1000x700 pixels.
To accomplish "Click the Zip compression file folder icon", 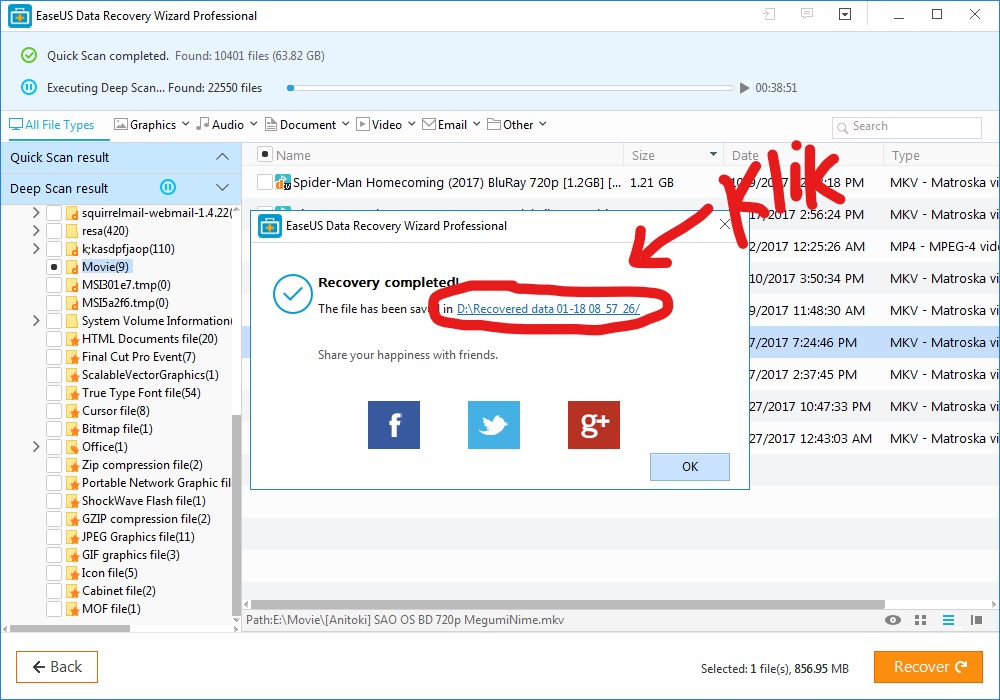I will tap(72, 465).
